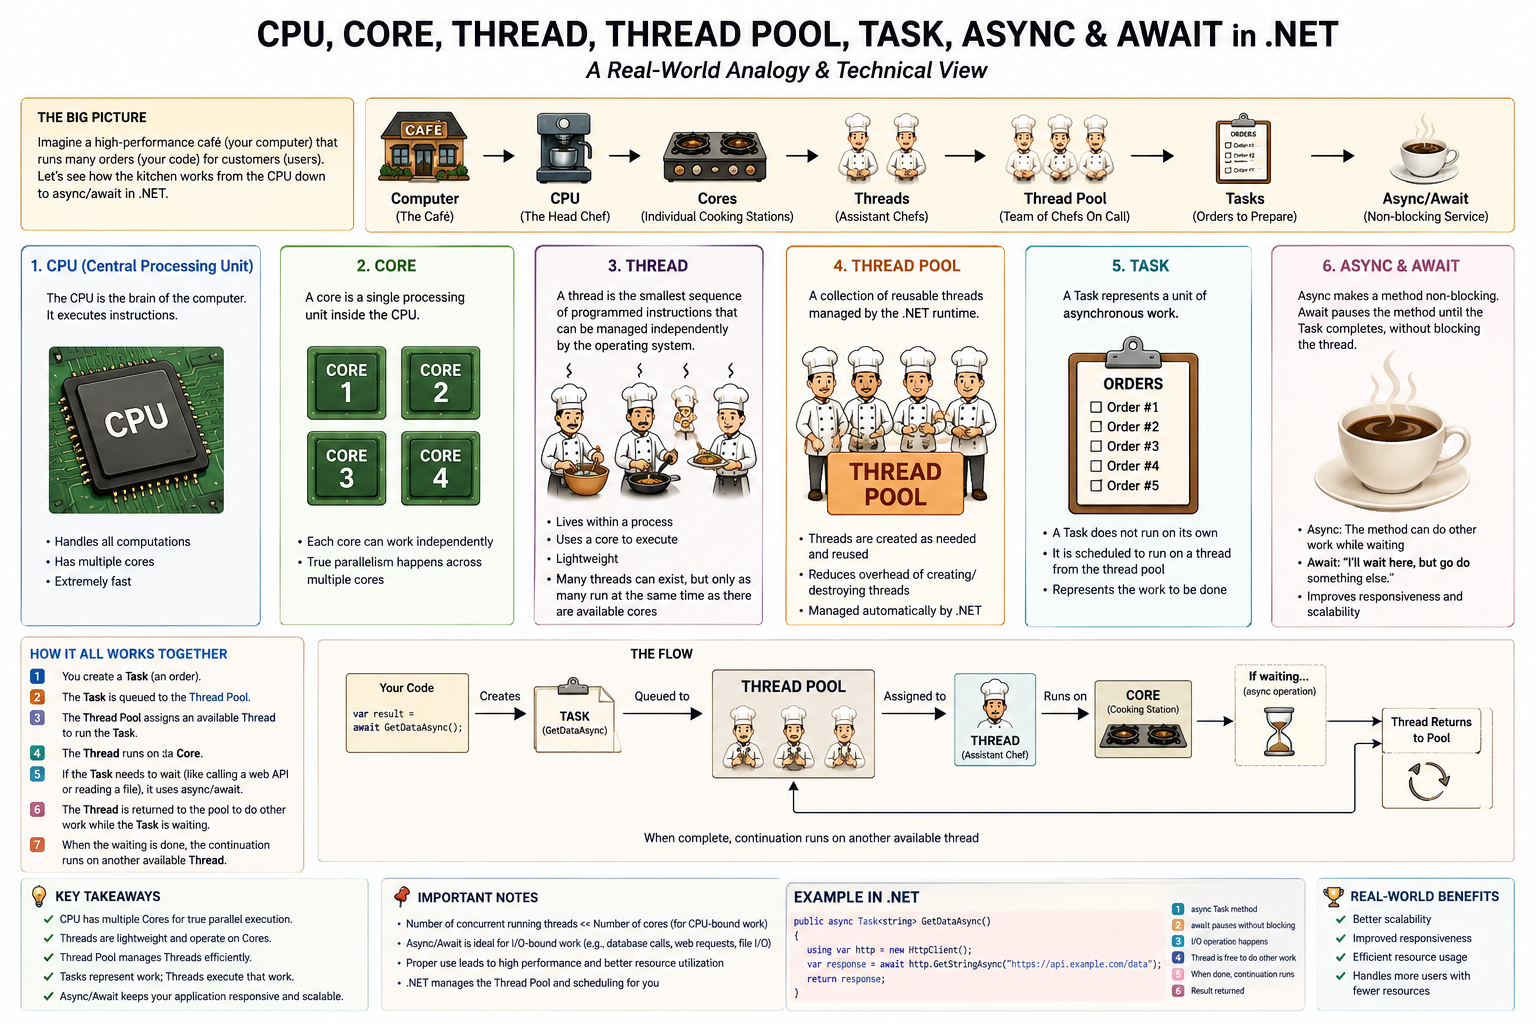The width and height of the screenshot is (1536, 1024).
Task: Click the circular arrows icon under Thread Returns to Pool
Action: tap(1429, 782)
